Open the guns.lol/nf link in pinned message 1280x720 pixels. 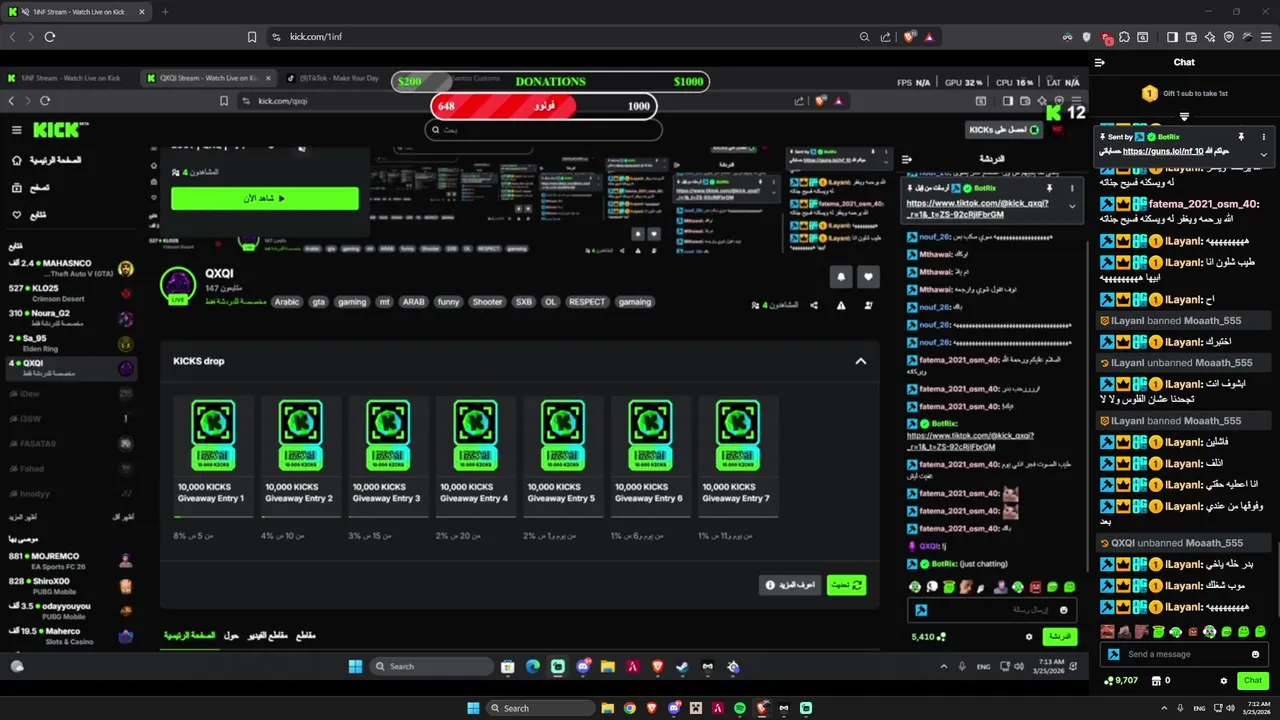pos(1162,151)
